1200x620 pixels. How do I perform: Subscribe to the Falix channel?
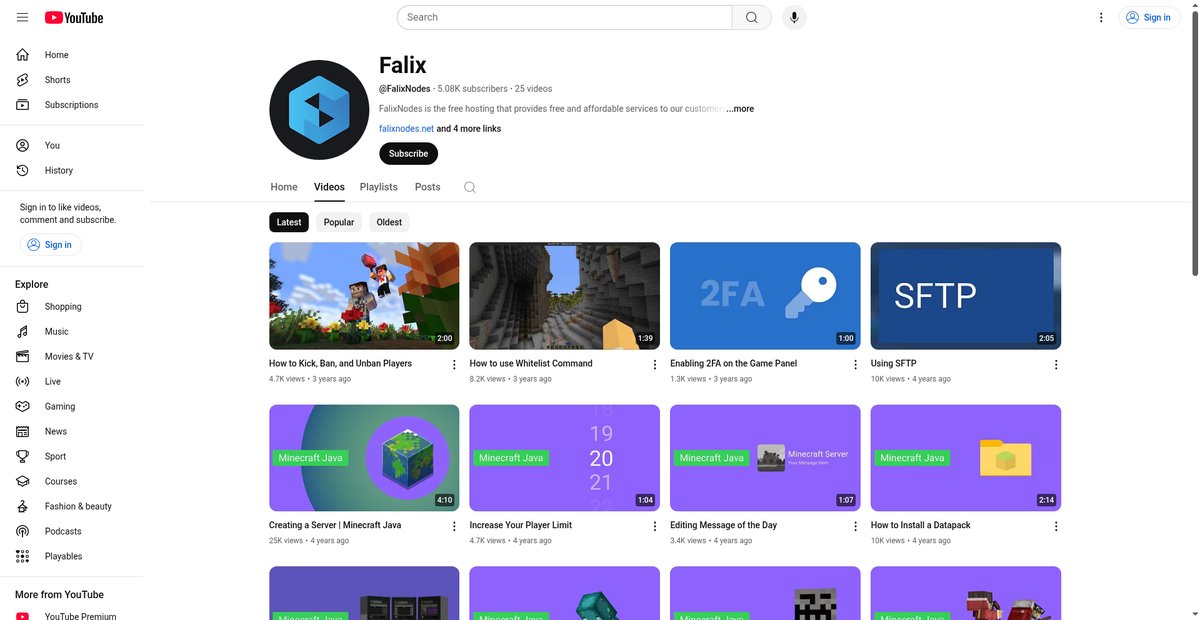pyautogui.click(x=408, y=154)
